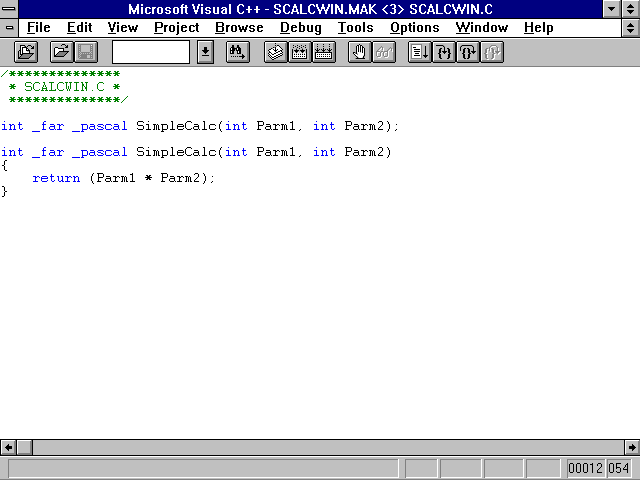
Task: Click the Build project toolbar icon
Action: (x=299, y=52)
